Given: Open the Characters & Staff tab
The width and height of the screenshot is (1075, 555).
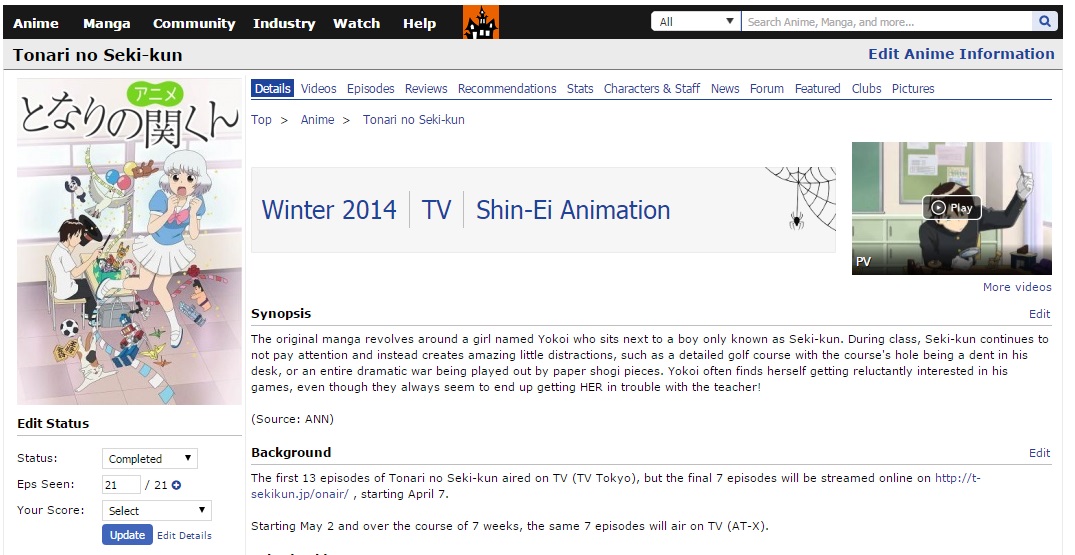Looking at the screenshot, I should [x=651, y=88].
